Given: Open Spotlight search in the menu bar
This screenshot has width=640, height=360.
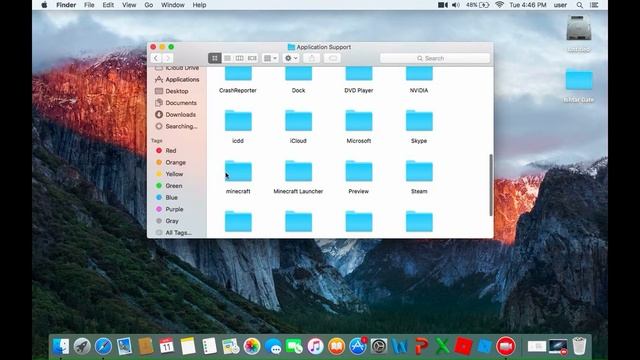Looking at the screenshot, I should point(580,5).
